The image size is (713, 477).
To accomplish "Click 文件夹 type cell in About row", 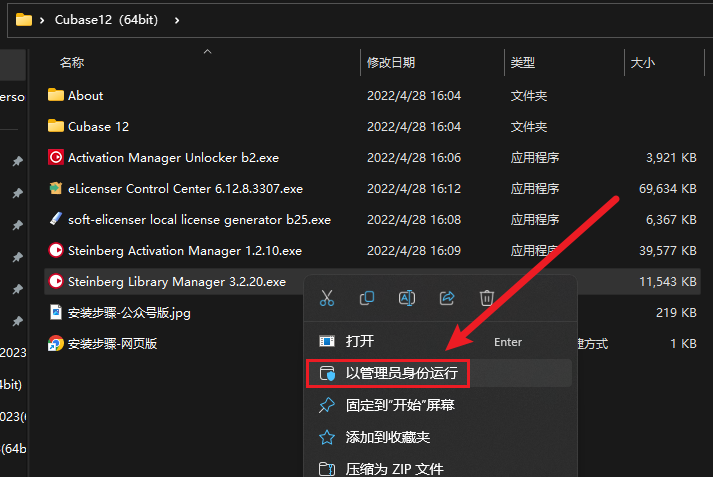I will click(528, 95).
